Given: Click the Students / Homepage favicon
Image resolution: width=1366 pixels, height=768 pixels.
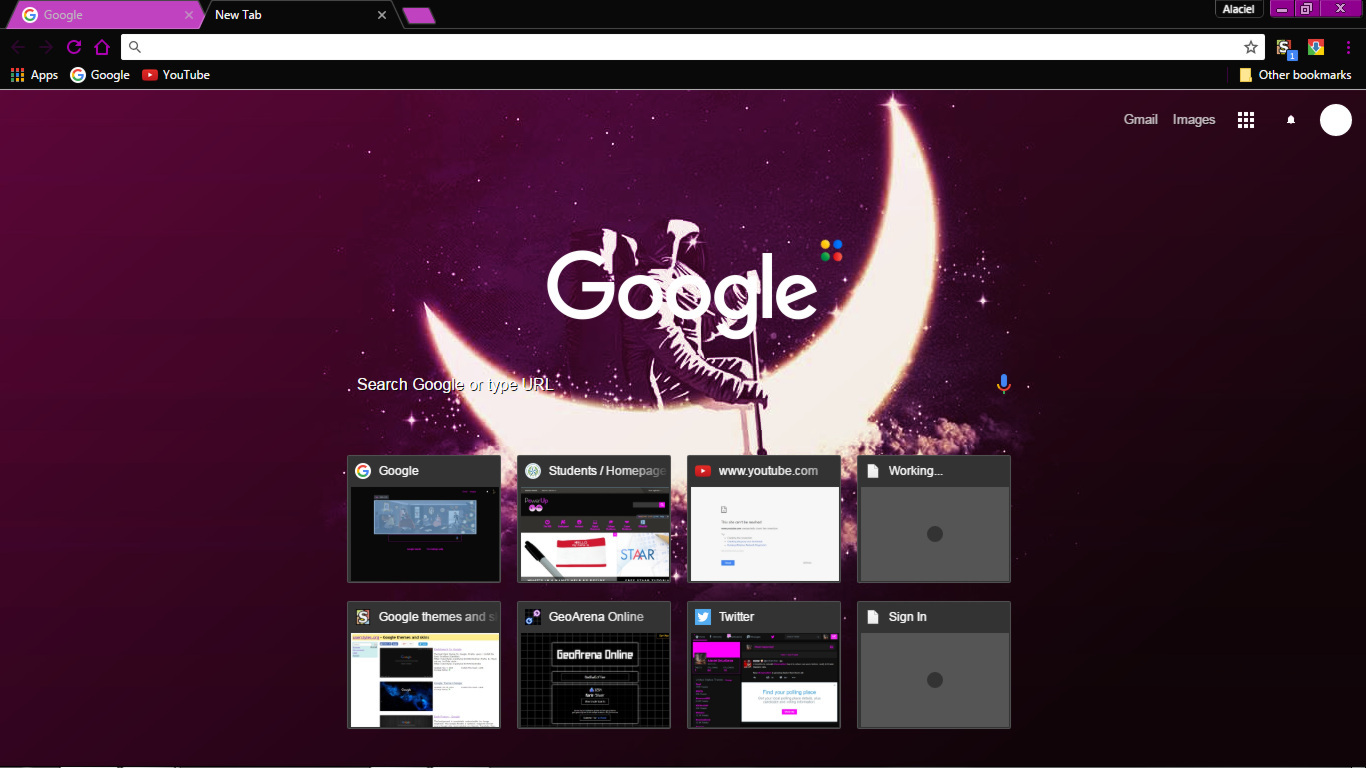Looking at the screenshot, I should (x=533, y=471).
